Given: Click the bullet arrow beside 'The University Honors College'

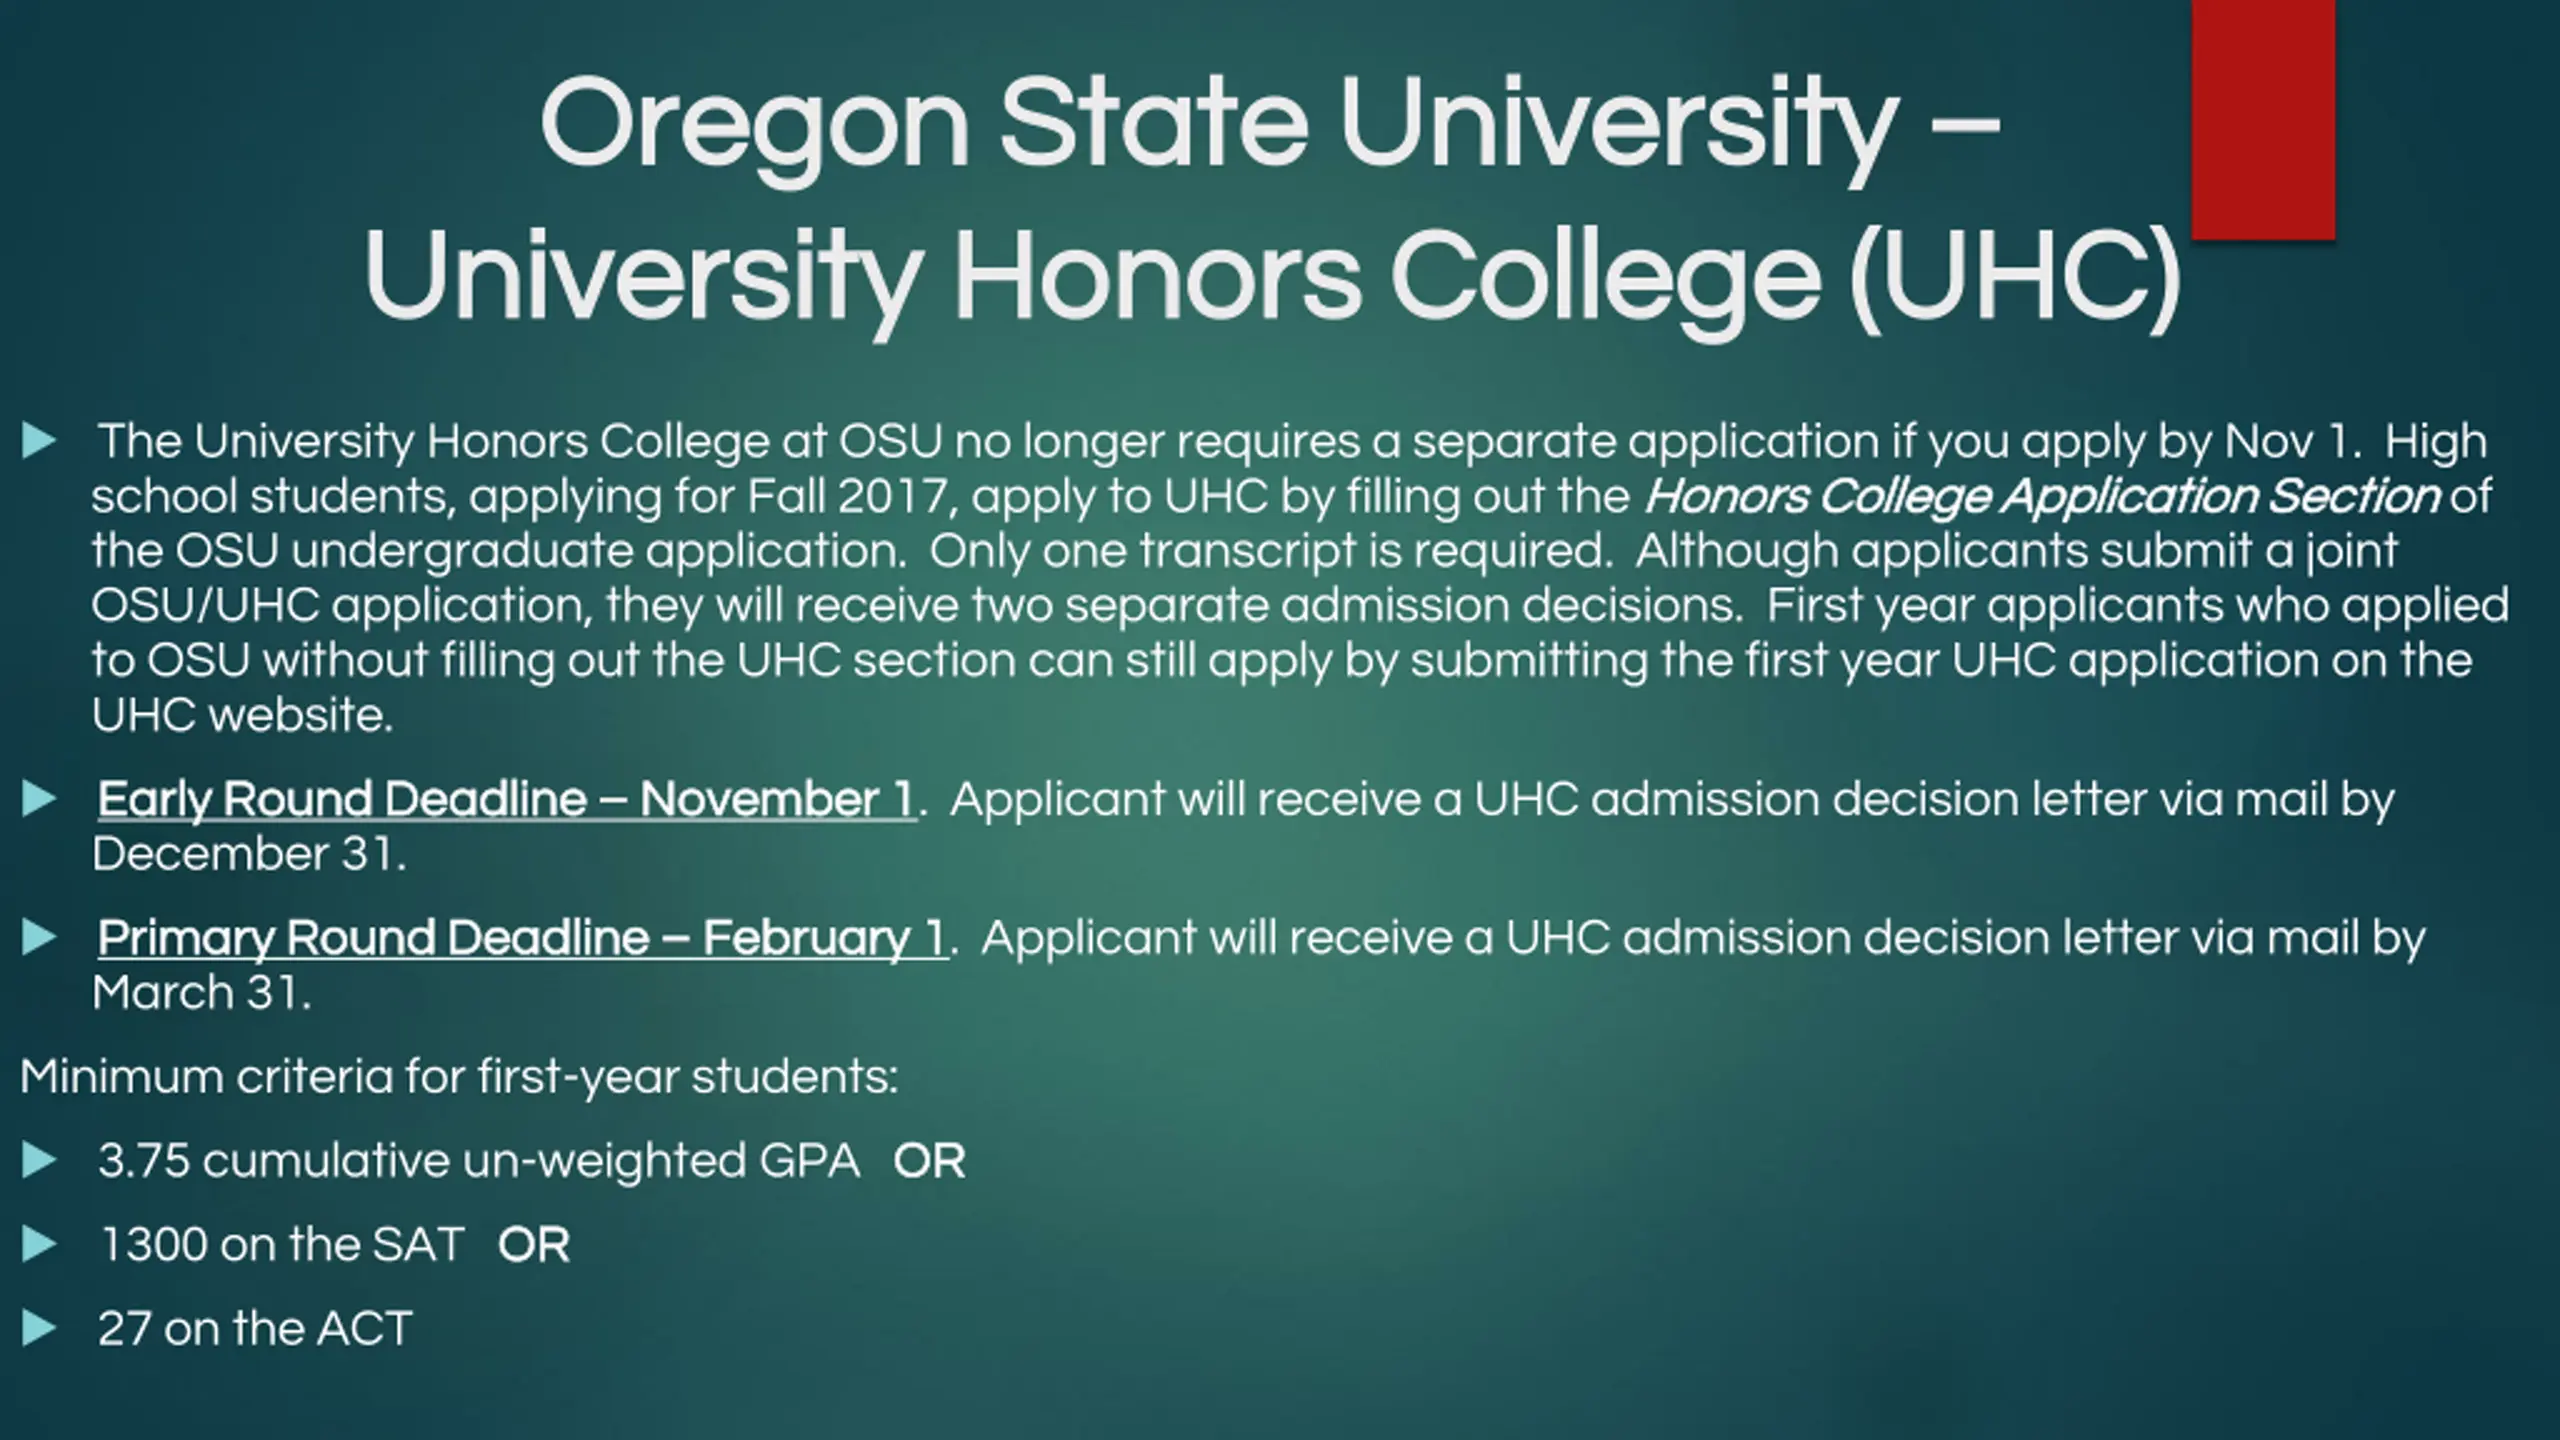Looking at the screenshot, I should pos(38,441).
